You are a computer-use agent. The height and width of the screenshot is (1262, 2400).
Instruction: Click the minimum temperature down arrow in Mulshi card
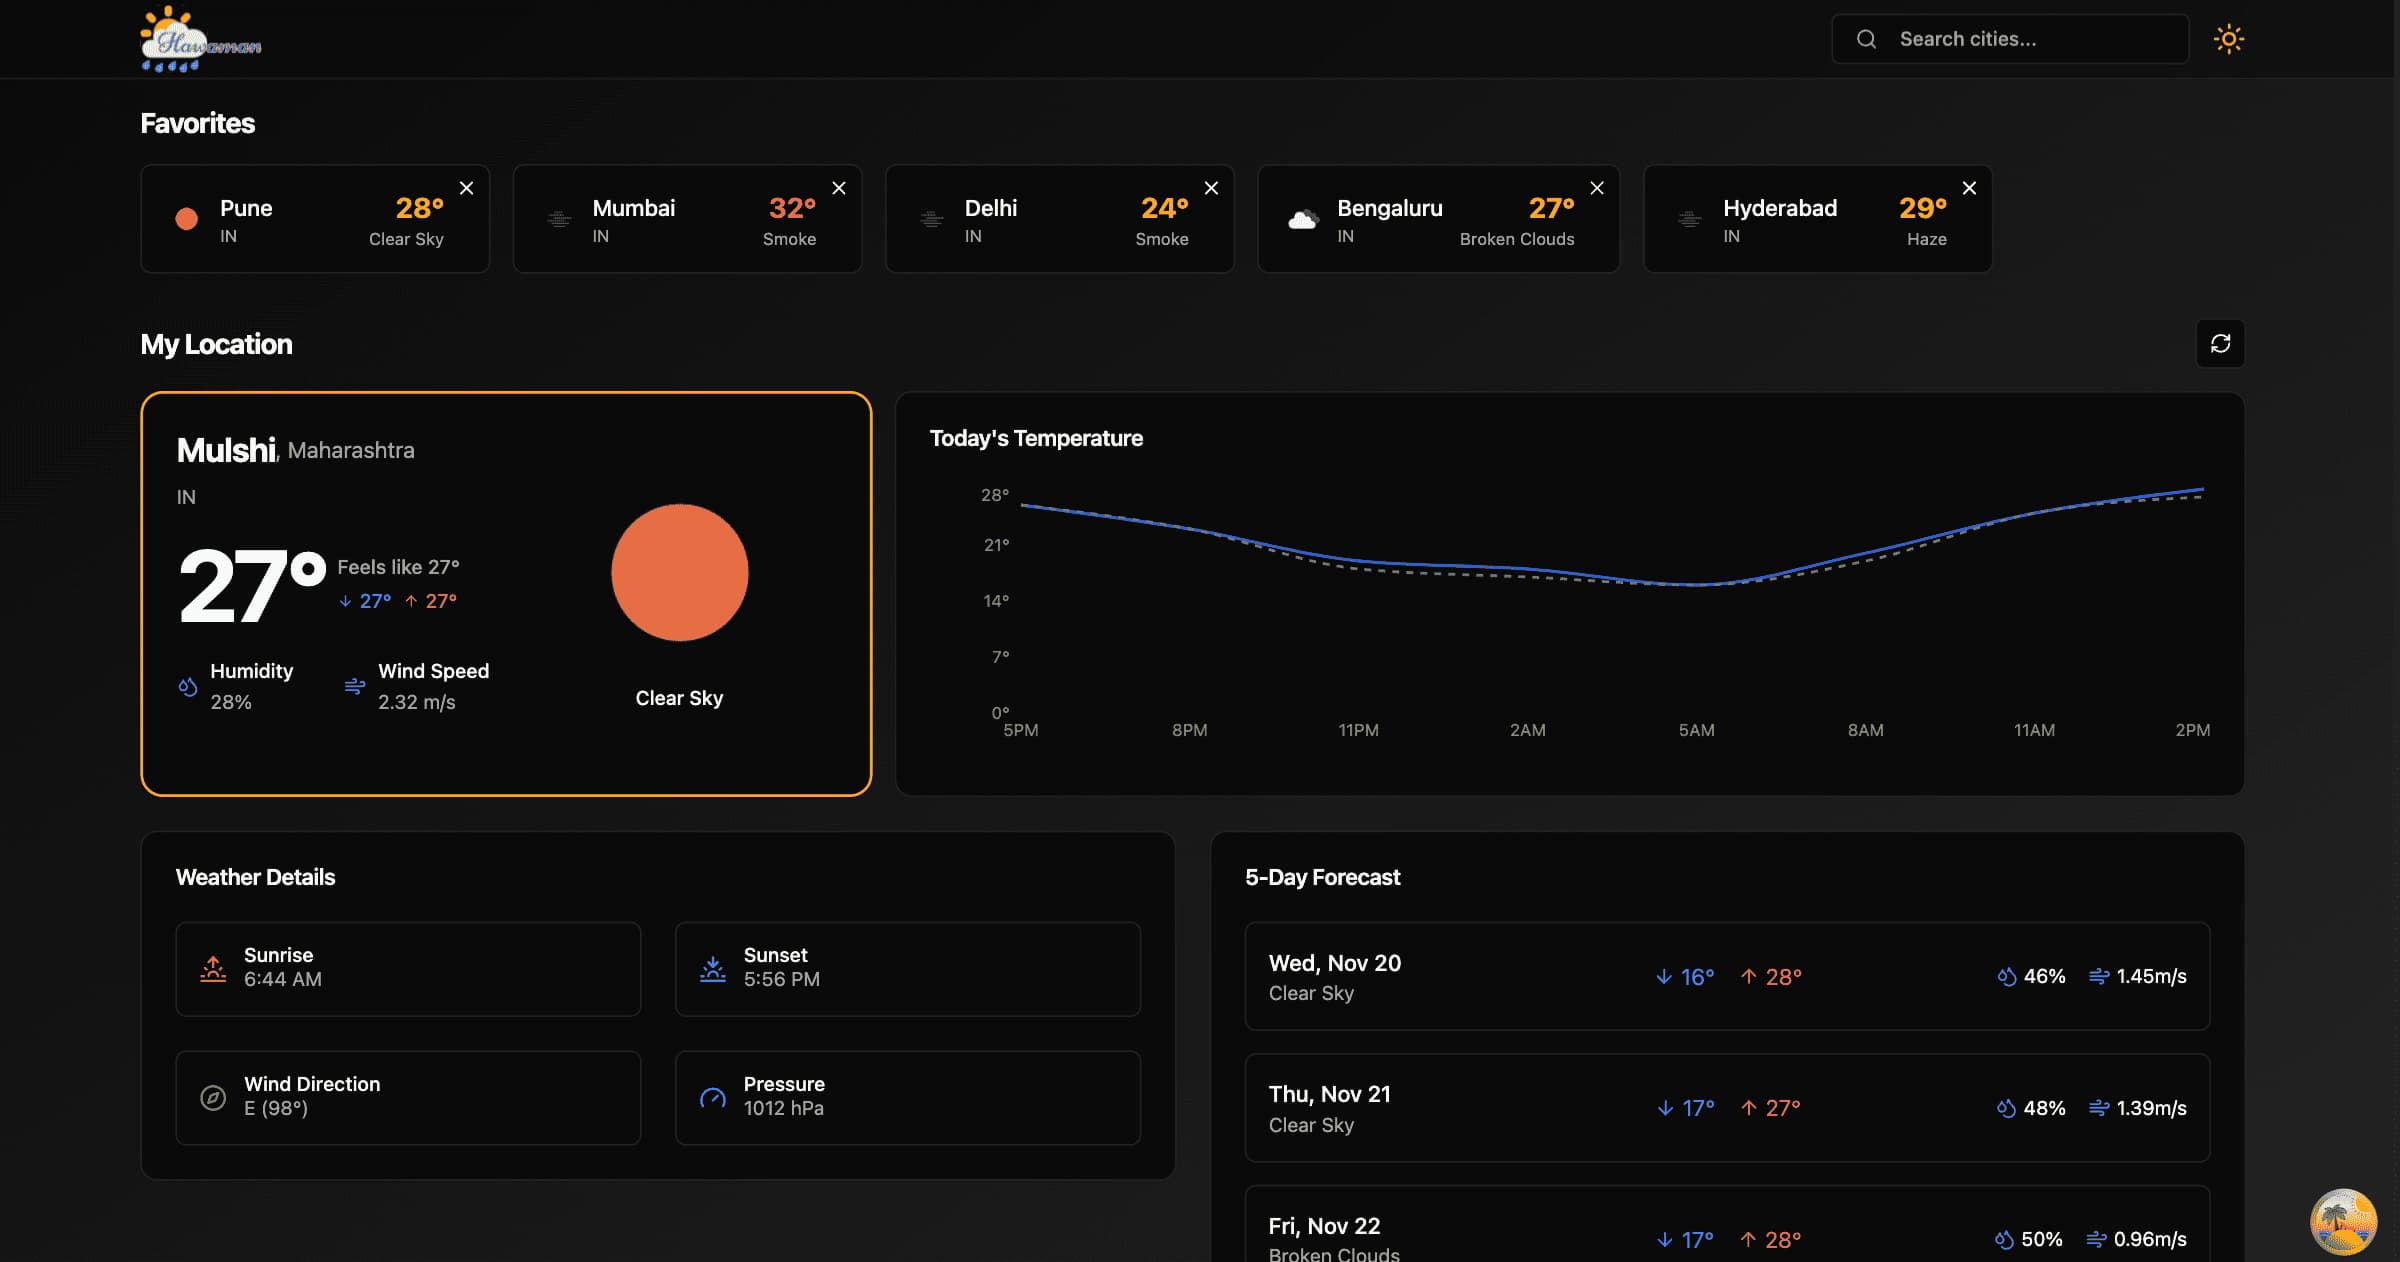pos(345,601)
